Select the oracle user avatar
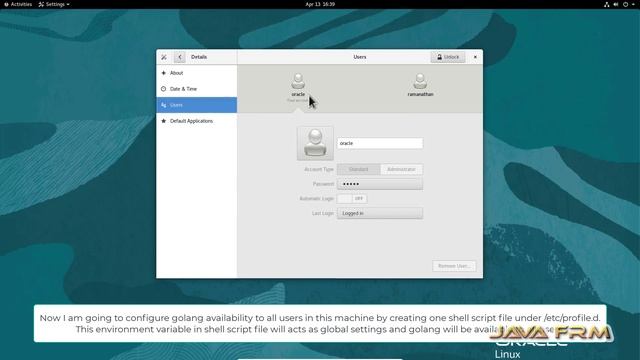 tap(298, 81)
